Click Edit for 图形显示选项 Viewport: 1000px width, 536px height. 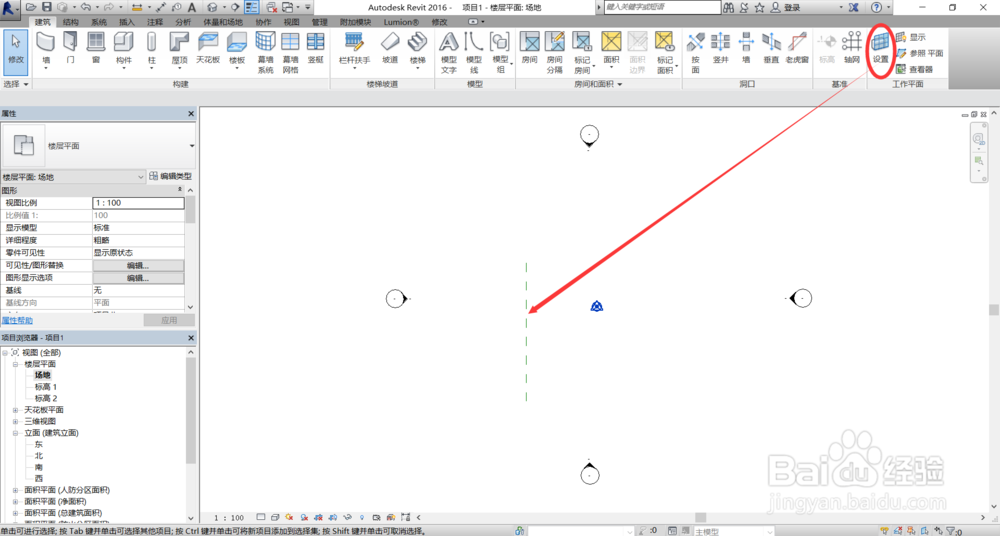138,278
